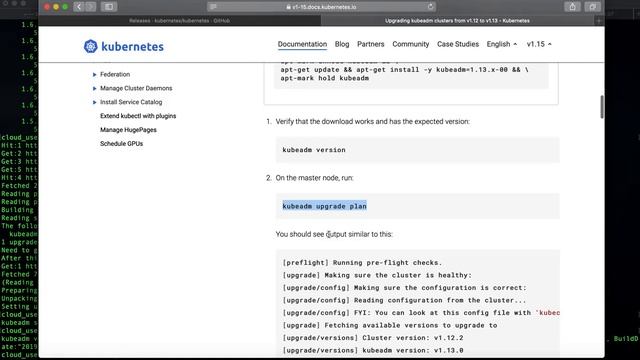Image resolution: width=640 pixels, height=360 pixels.
Task: Open Community nav item
Action: [411, 44]
